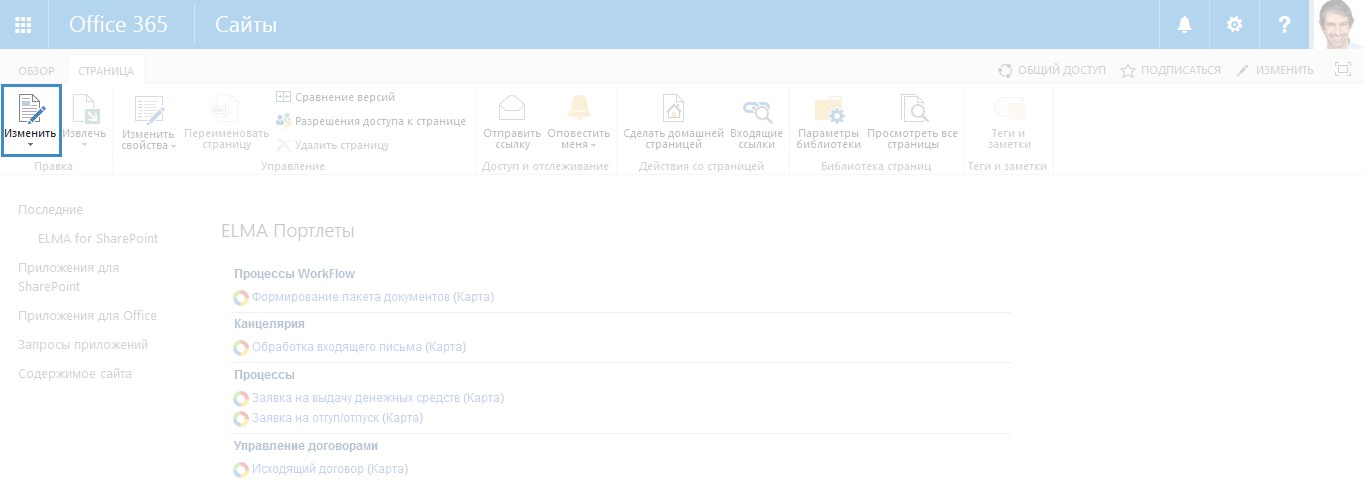Open Заявка на выдачу денежных средств
Screen dimensions: 1364x500
[356, 398]
